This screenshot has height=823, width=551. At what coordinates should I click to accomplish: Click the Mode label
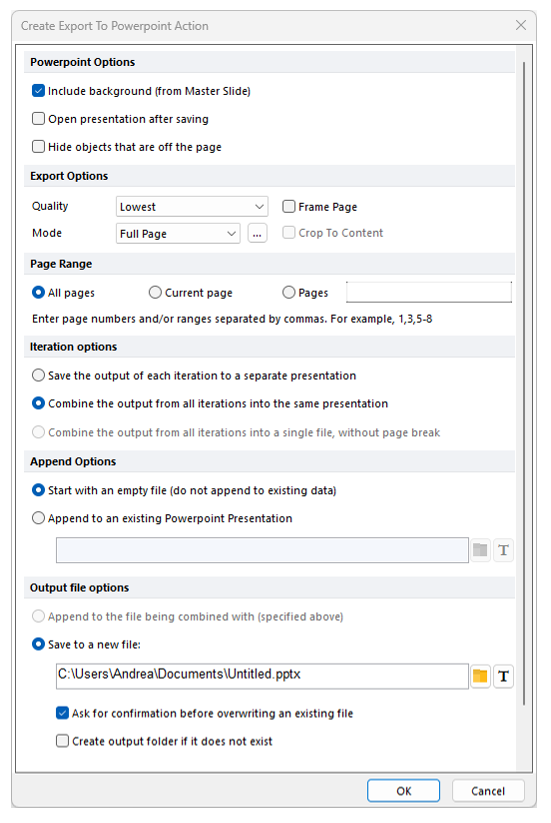tap(47, 233)
